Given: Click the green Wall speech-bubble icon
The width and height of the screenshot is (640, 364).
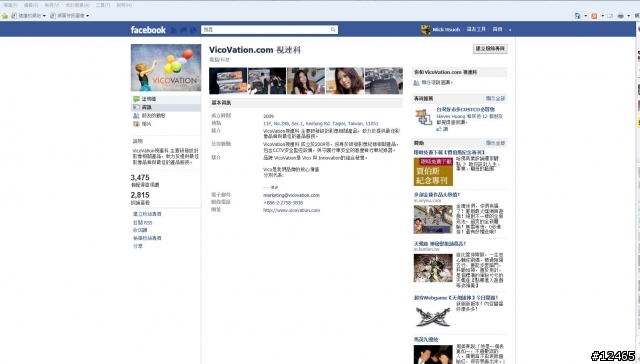Looking at the screenshot, I should tap(136, 99).
